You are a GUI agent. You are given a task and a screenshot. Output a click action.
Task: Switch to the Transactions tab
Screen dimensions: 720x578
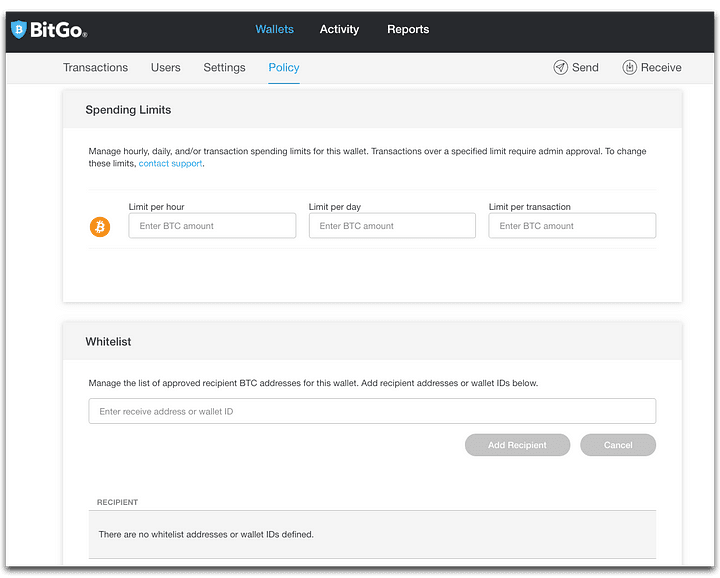pyautogui.click(x=96, y=67)
